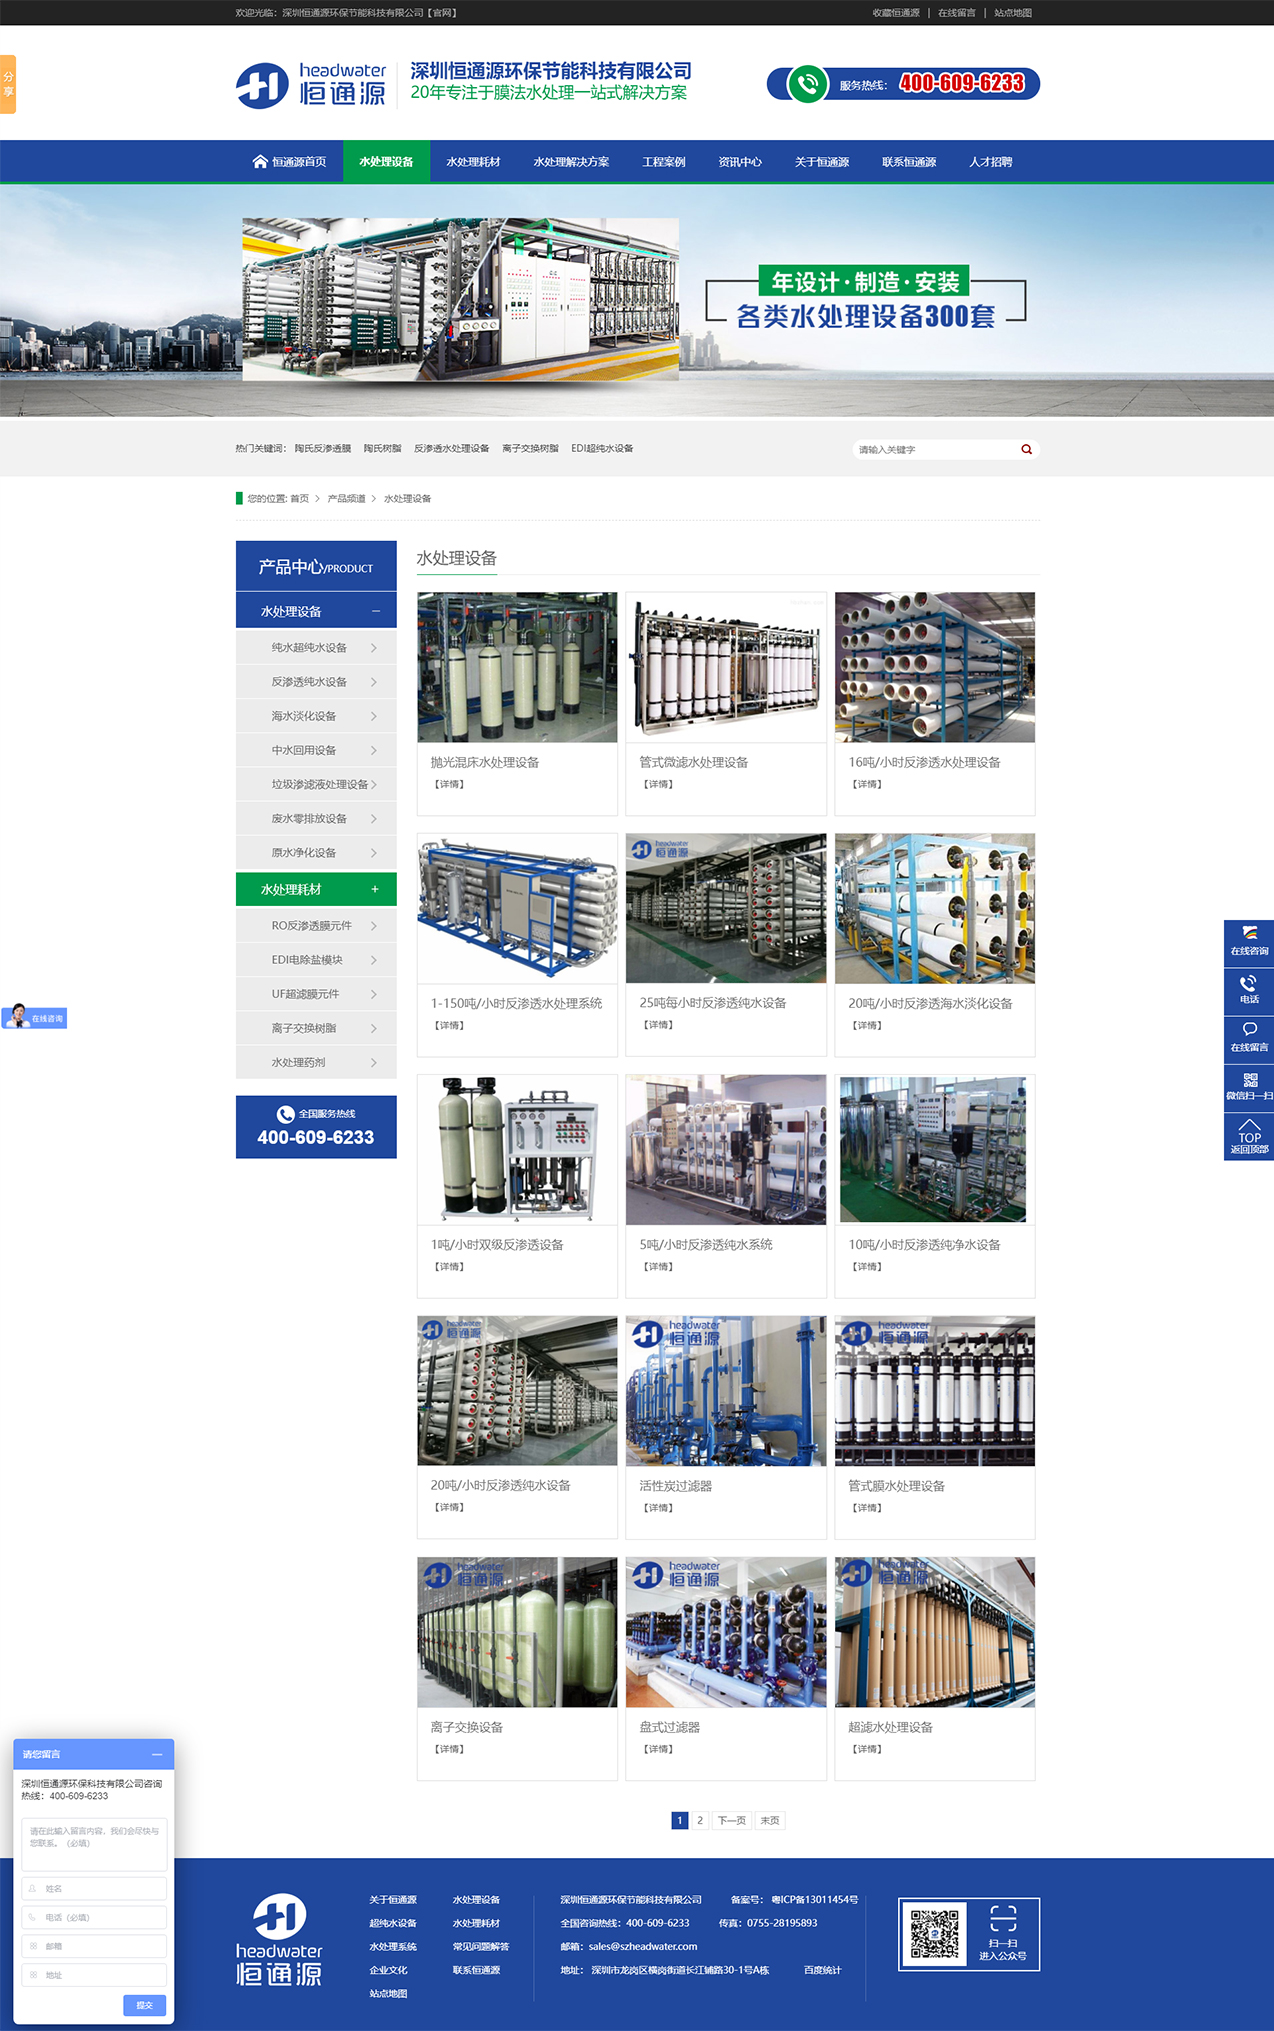Image resolution: width=1274 pixels, height=2031 pixels.
Task: Minimize the leave-a-message chat widget
Action: tap(156, 1754)
